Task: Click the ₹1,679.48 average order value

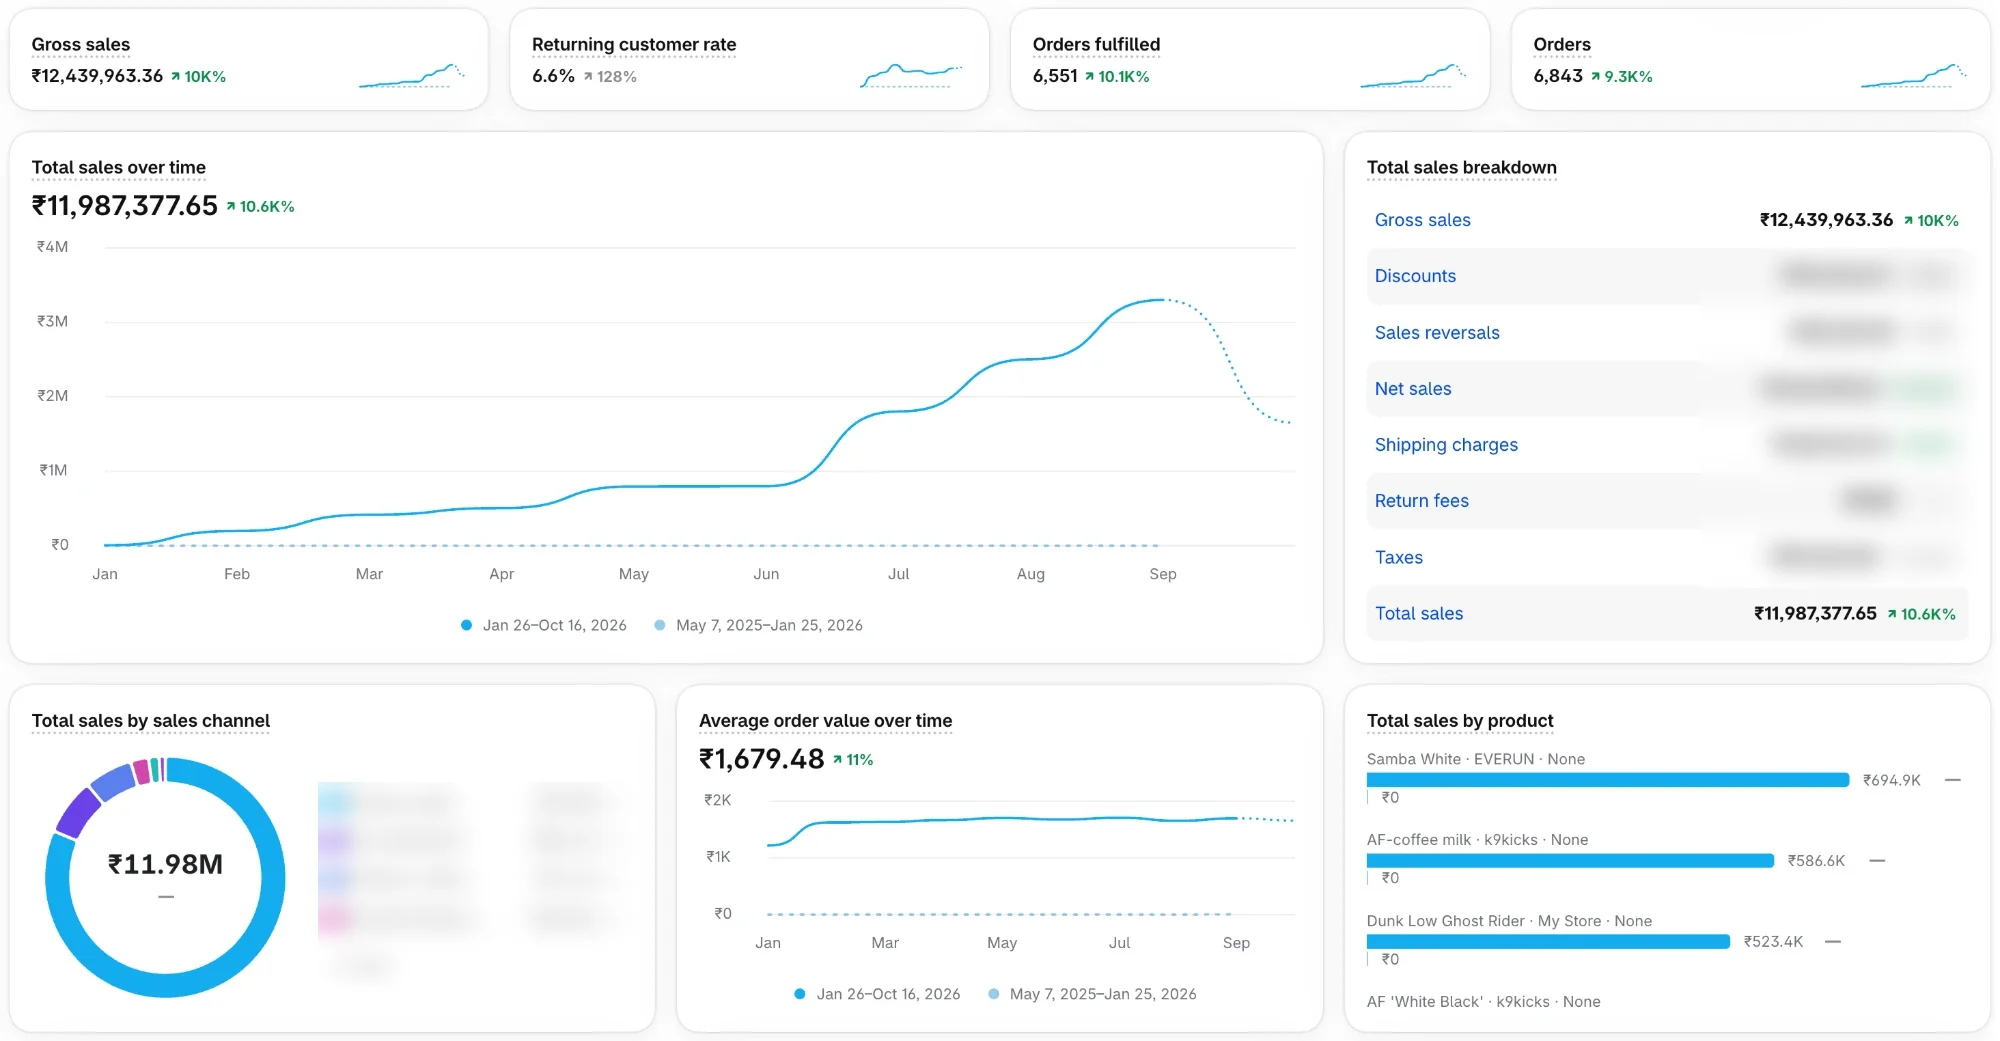Action: click(x=761, y=759)
